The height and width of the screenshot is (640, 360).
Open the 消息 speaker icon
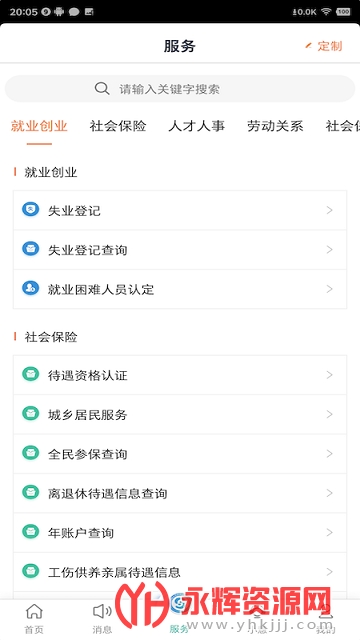point(102,611)
